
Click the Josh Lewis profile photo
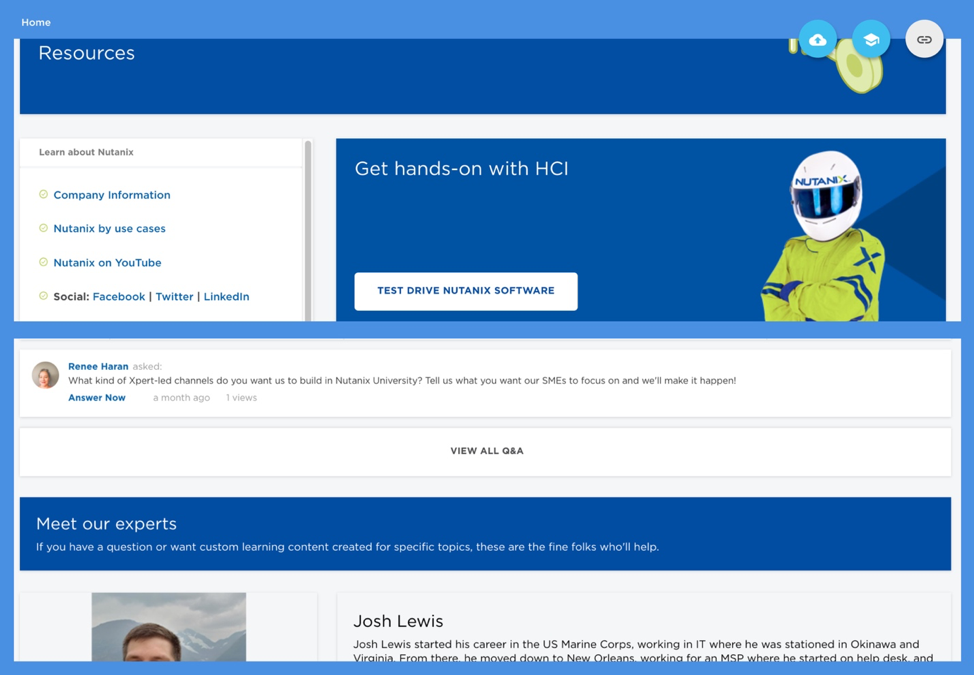pos(169,627)
